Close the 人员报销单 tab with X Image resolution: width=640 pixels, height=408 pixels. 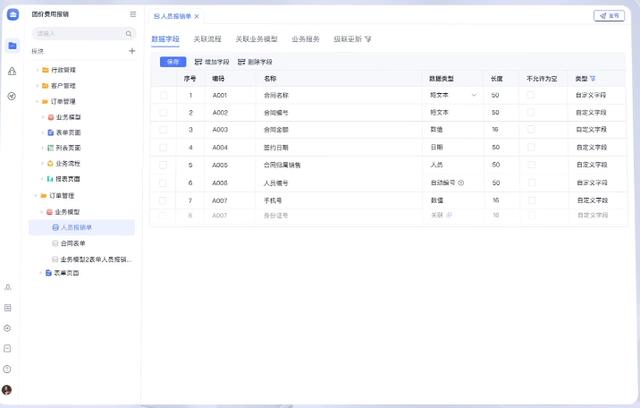tap(197, 16)
